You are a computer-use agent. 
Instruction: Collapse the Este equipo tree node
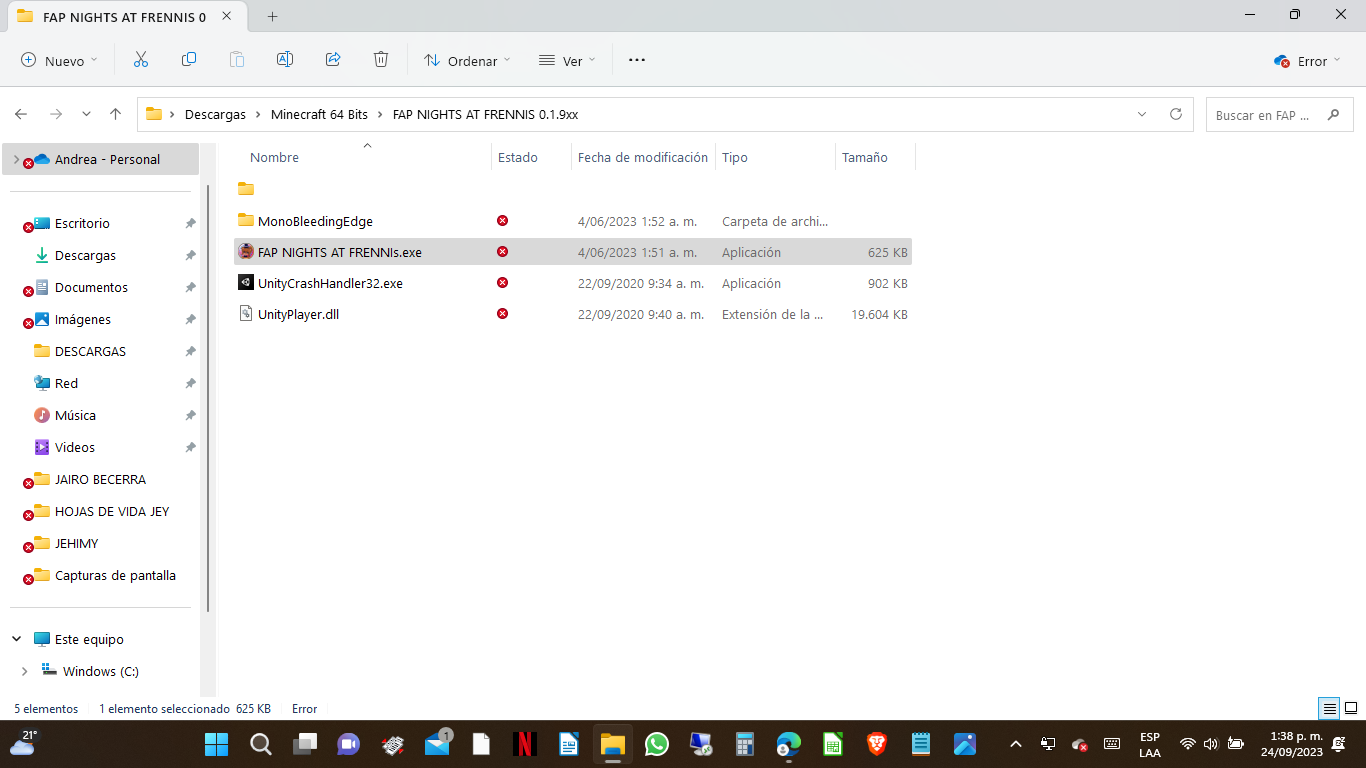17,639
